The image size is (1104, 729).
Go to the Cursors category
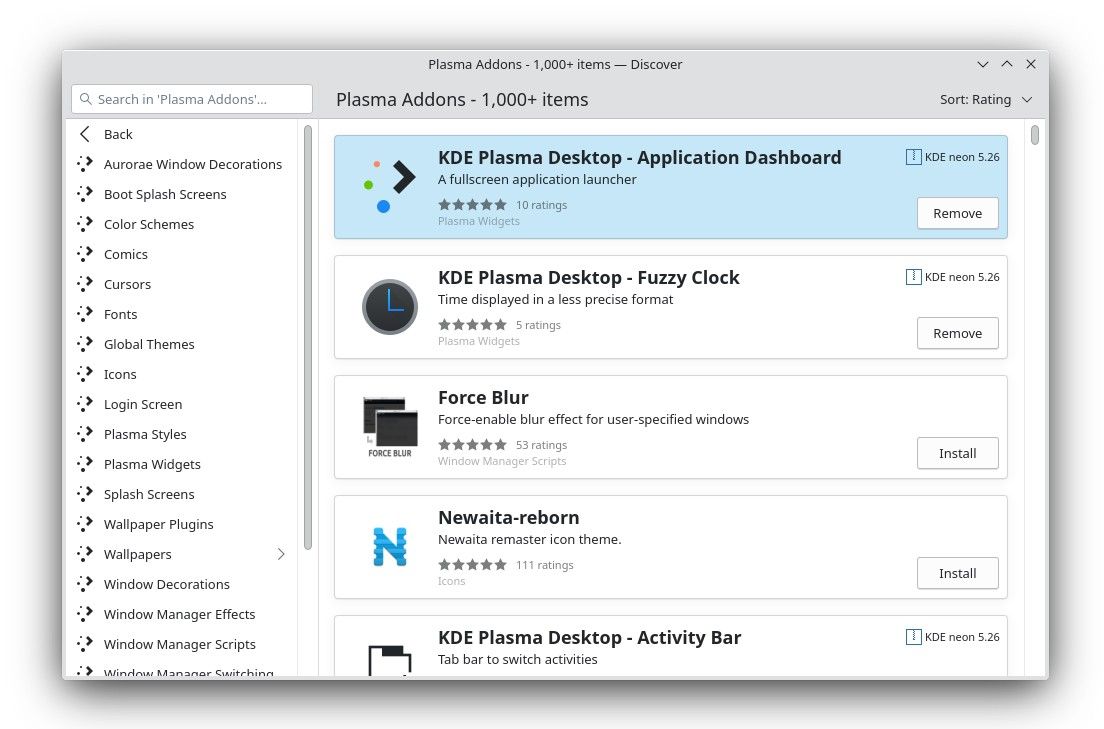(x=127, y=284)
